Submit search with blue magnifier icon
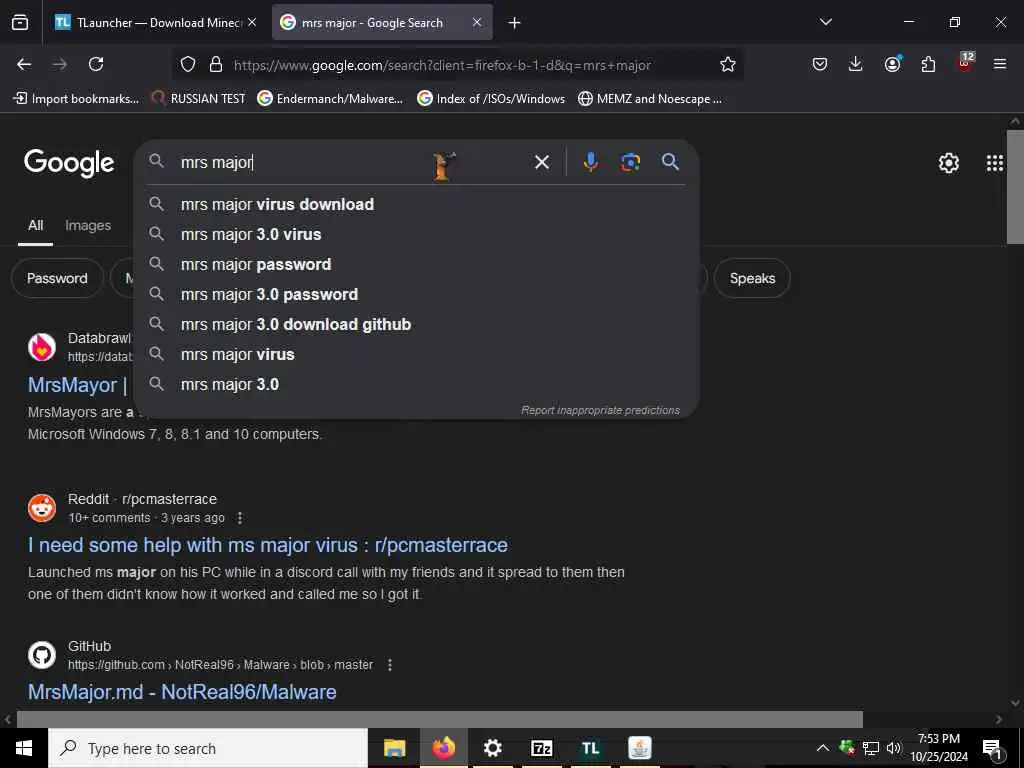 click(x=670, y=162)
